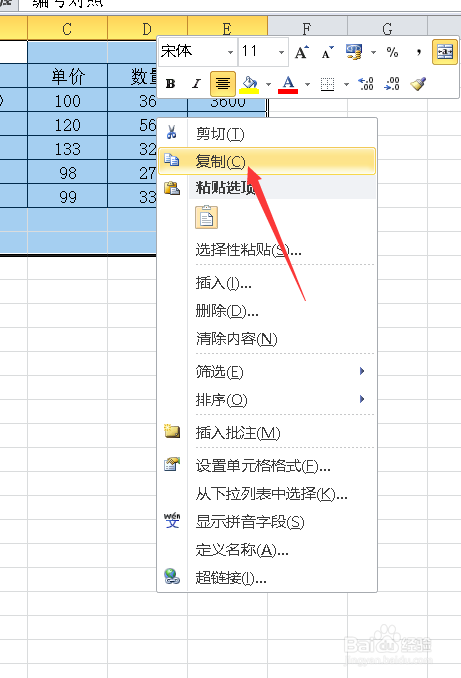
Task: Toggle center alignment button
Action: (223, 83)
